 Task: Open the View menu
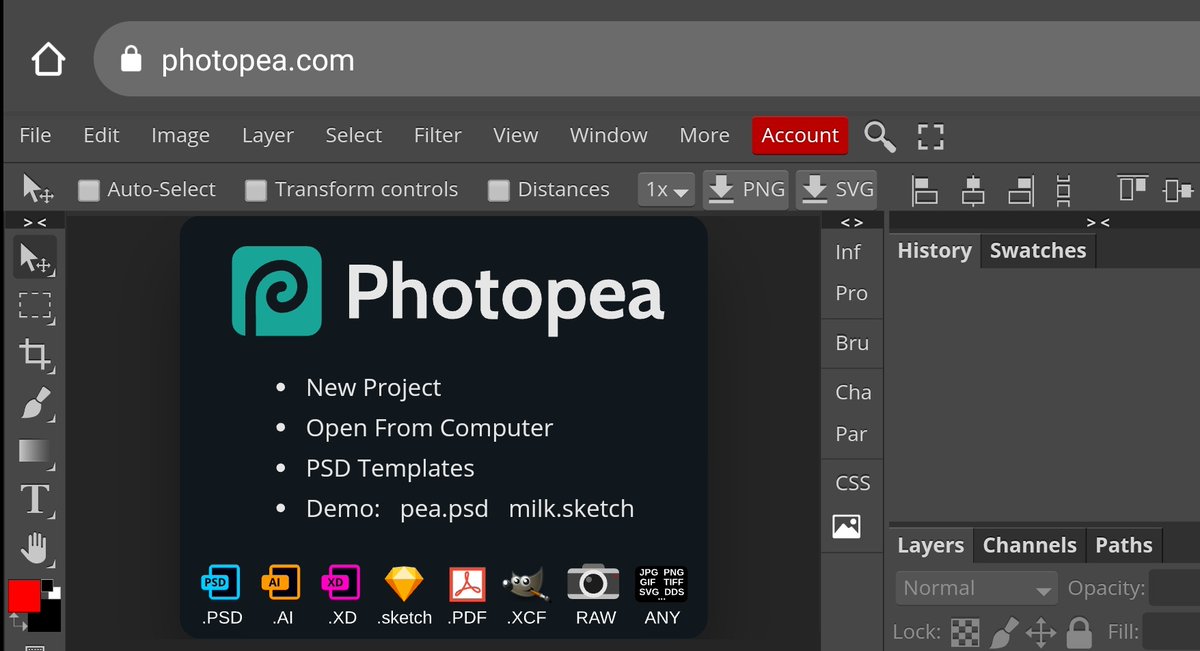(516, 135)
